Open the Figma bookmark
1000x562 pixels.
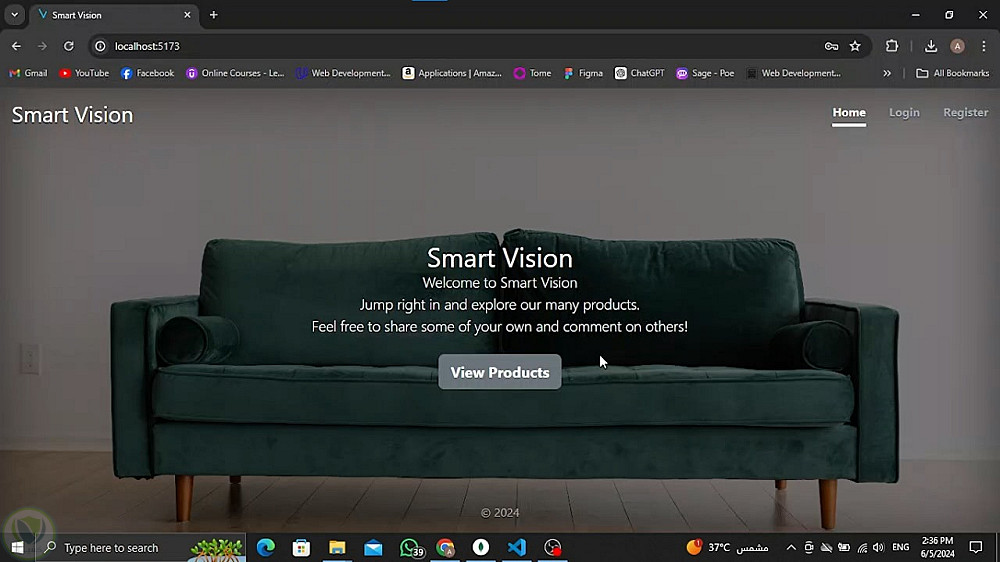click(x=583, y=73)
